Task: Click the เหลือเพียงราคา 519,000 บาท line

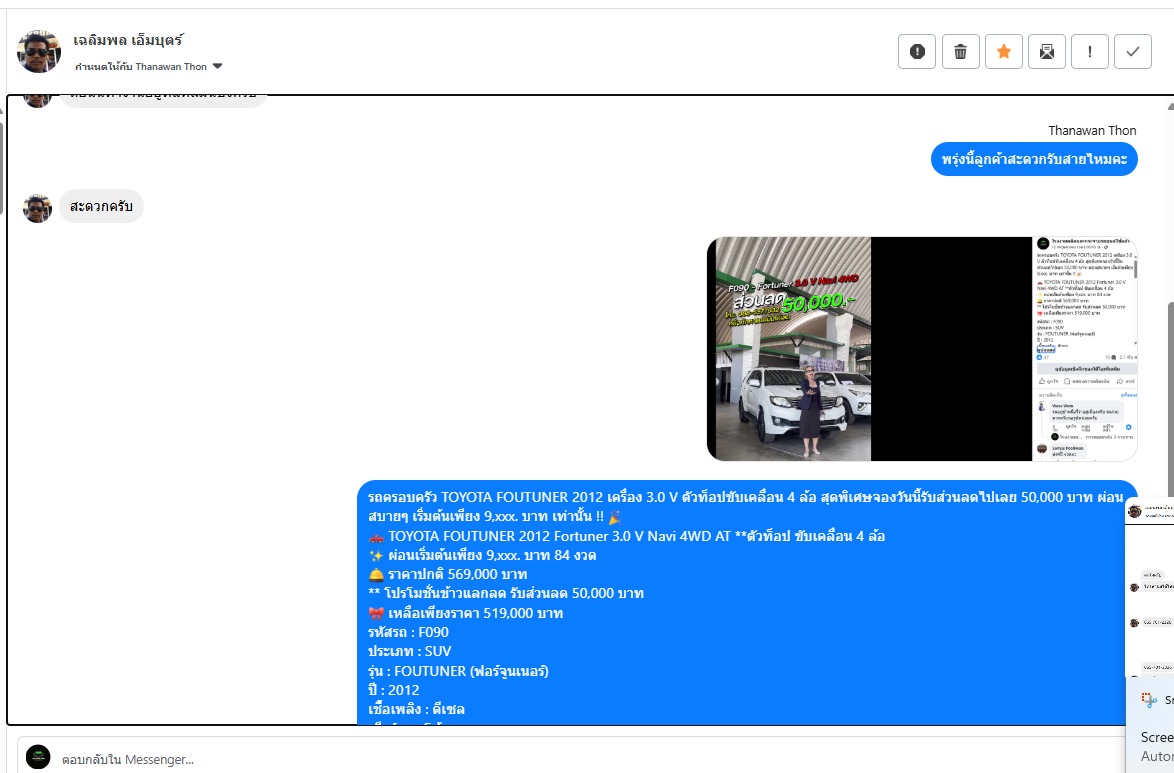Action: point(466,613)
